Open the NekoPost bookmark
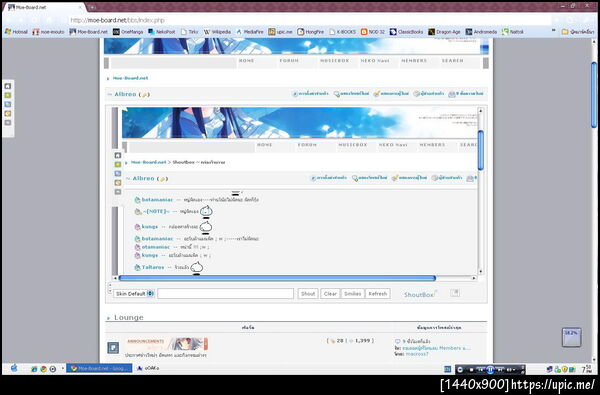600x395 pixels. (x=162, y=32)
